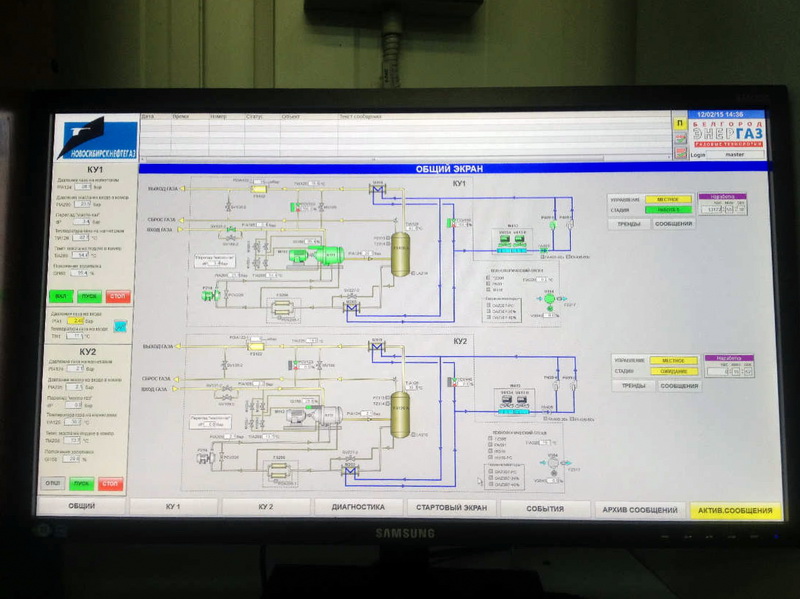Click the КУ2 separator vessel icon
The height and width of the screenshot is (599, 800).
(400, 414)
